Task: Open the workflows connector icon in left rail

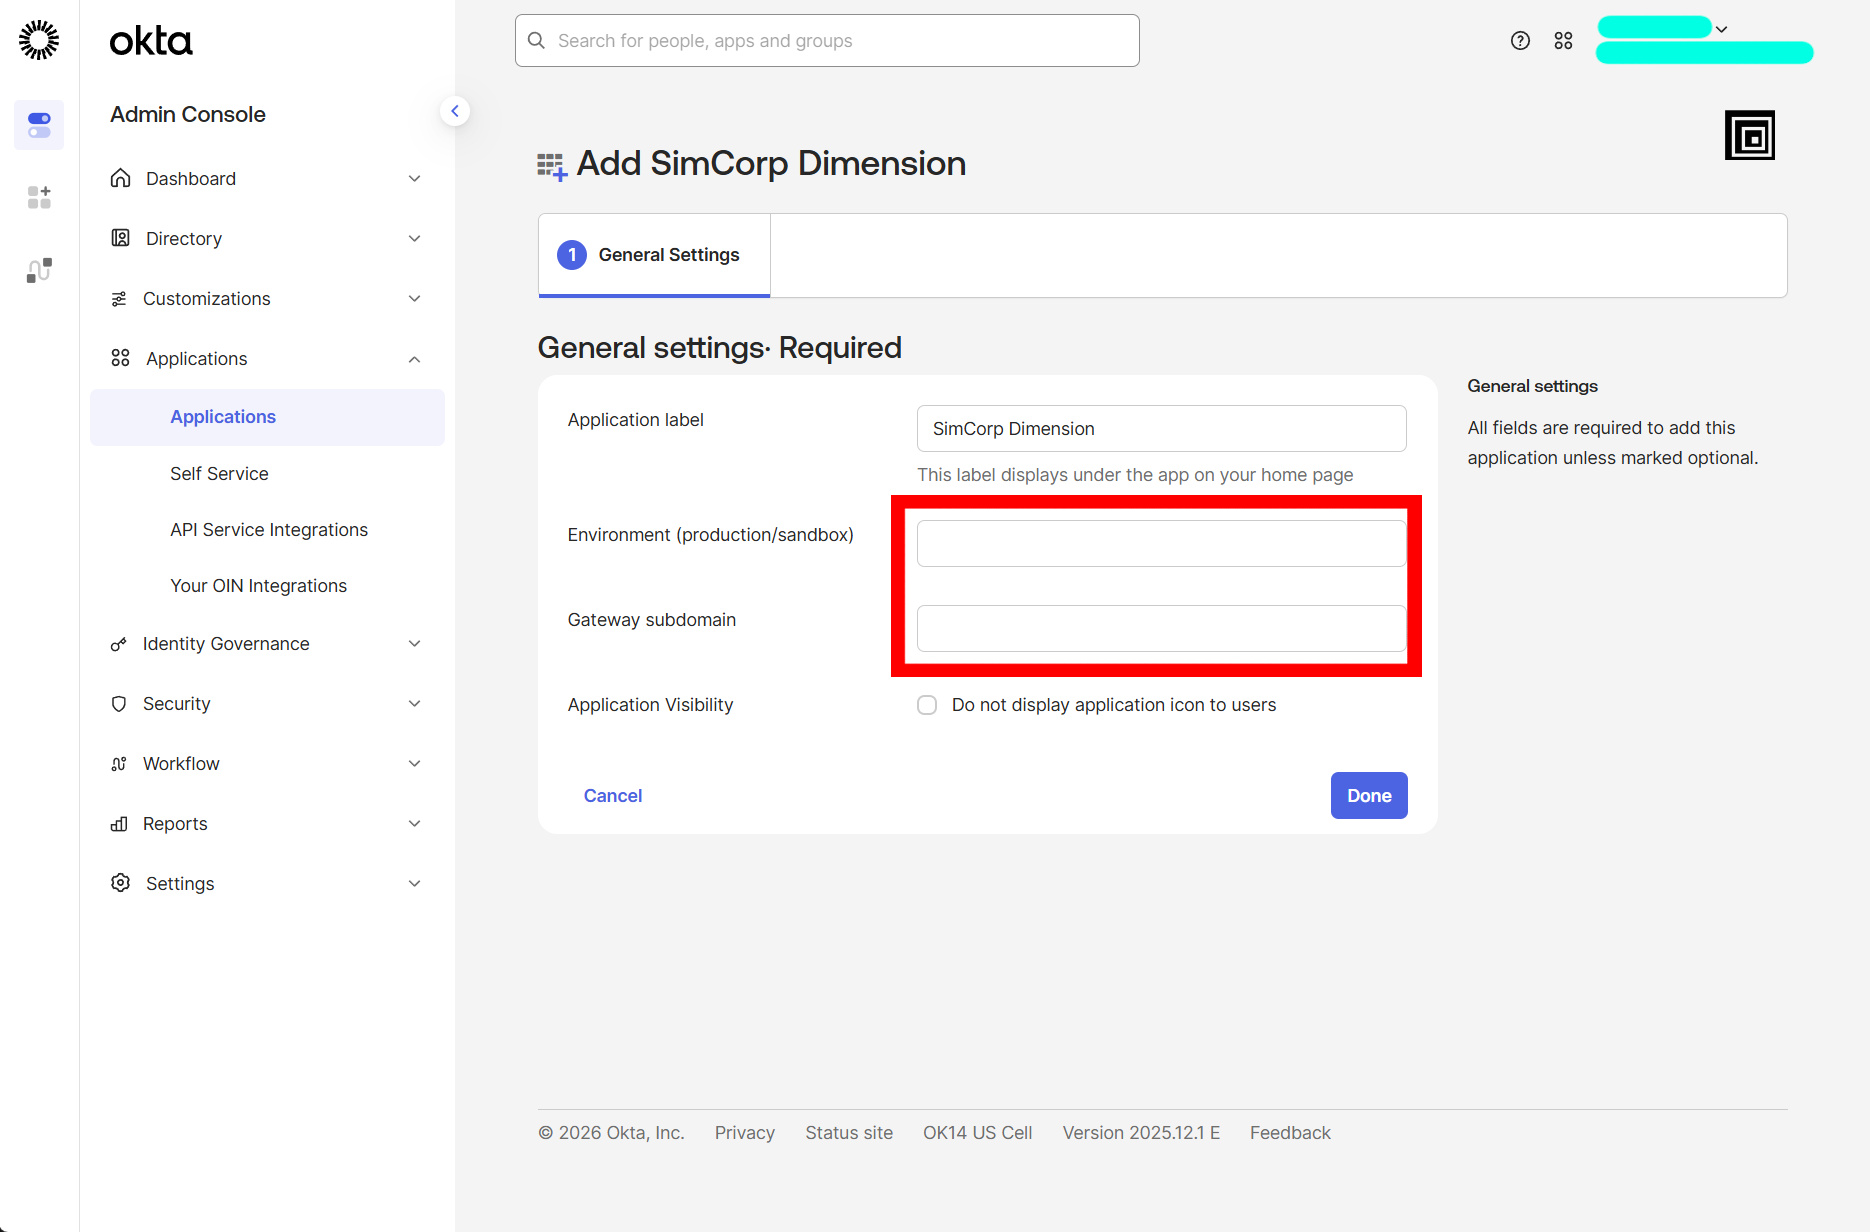Action: (39, 270)
